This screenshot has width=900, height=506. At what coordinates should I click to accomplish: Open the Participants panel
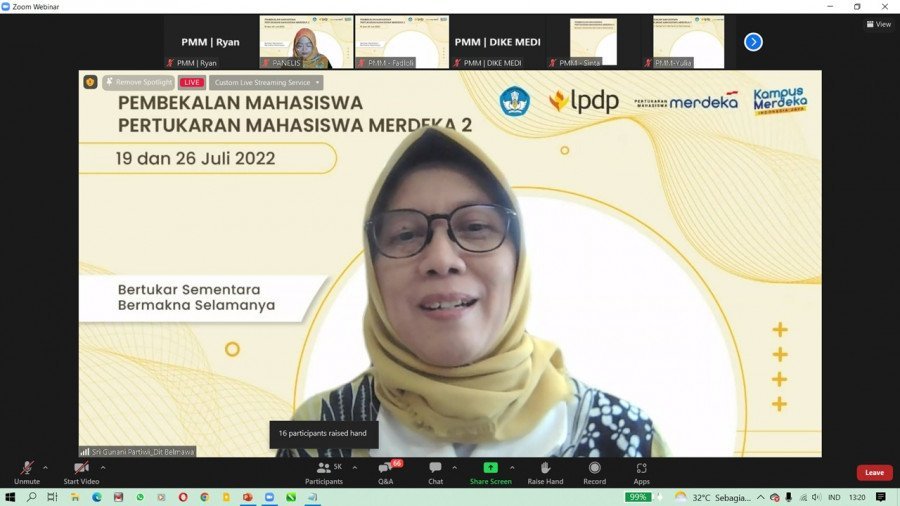[x=324, y=470]
